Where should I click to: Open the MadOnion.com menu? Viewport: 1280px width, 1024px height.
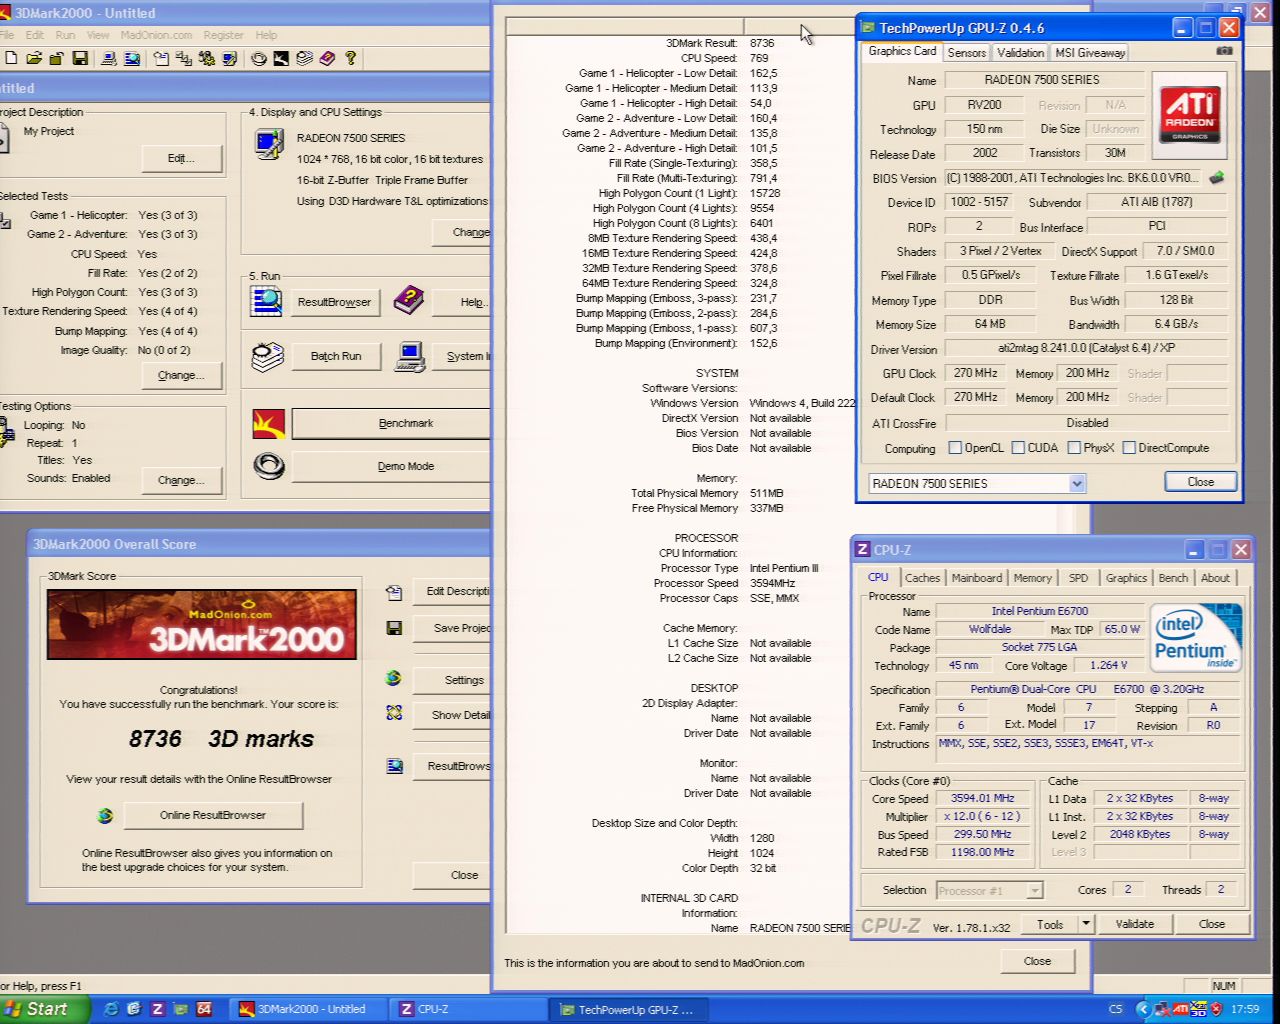pos(156,35)
